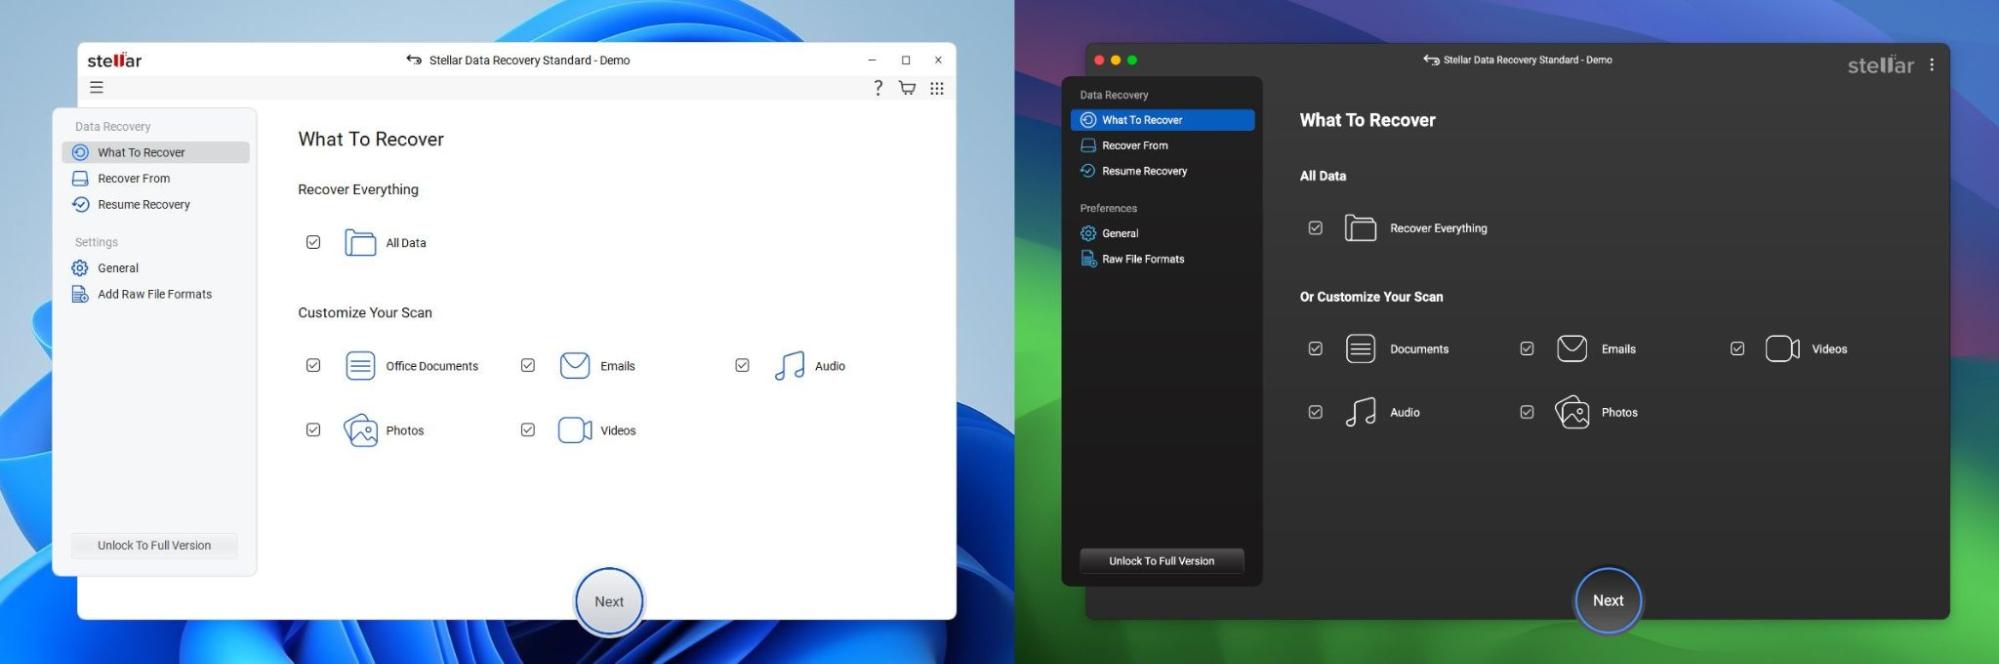
Task: Click Raw File Formats icon in Mac sidebar
Action: pyautogui.click(x=1088, y=259)
